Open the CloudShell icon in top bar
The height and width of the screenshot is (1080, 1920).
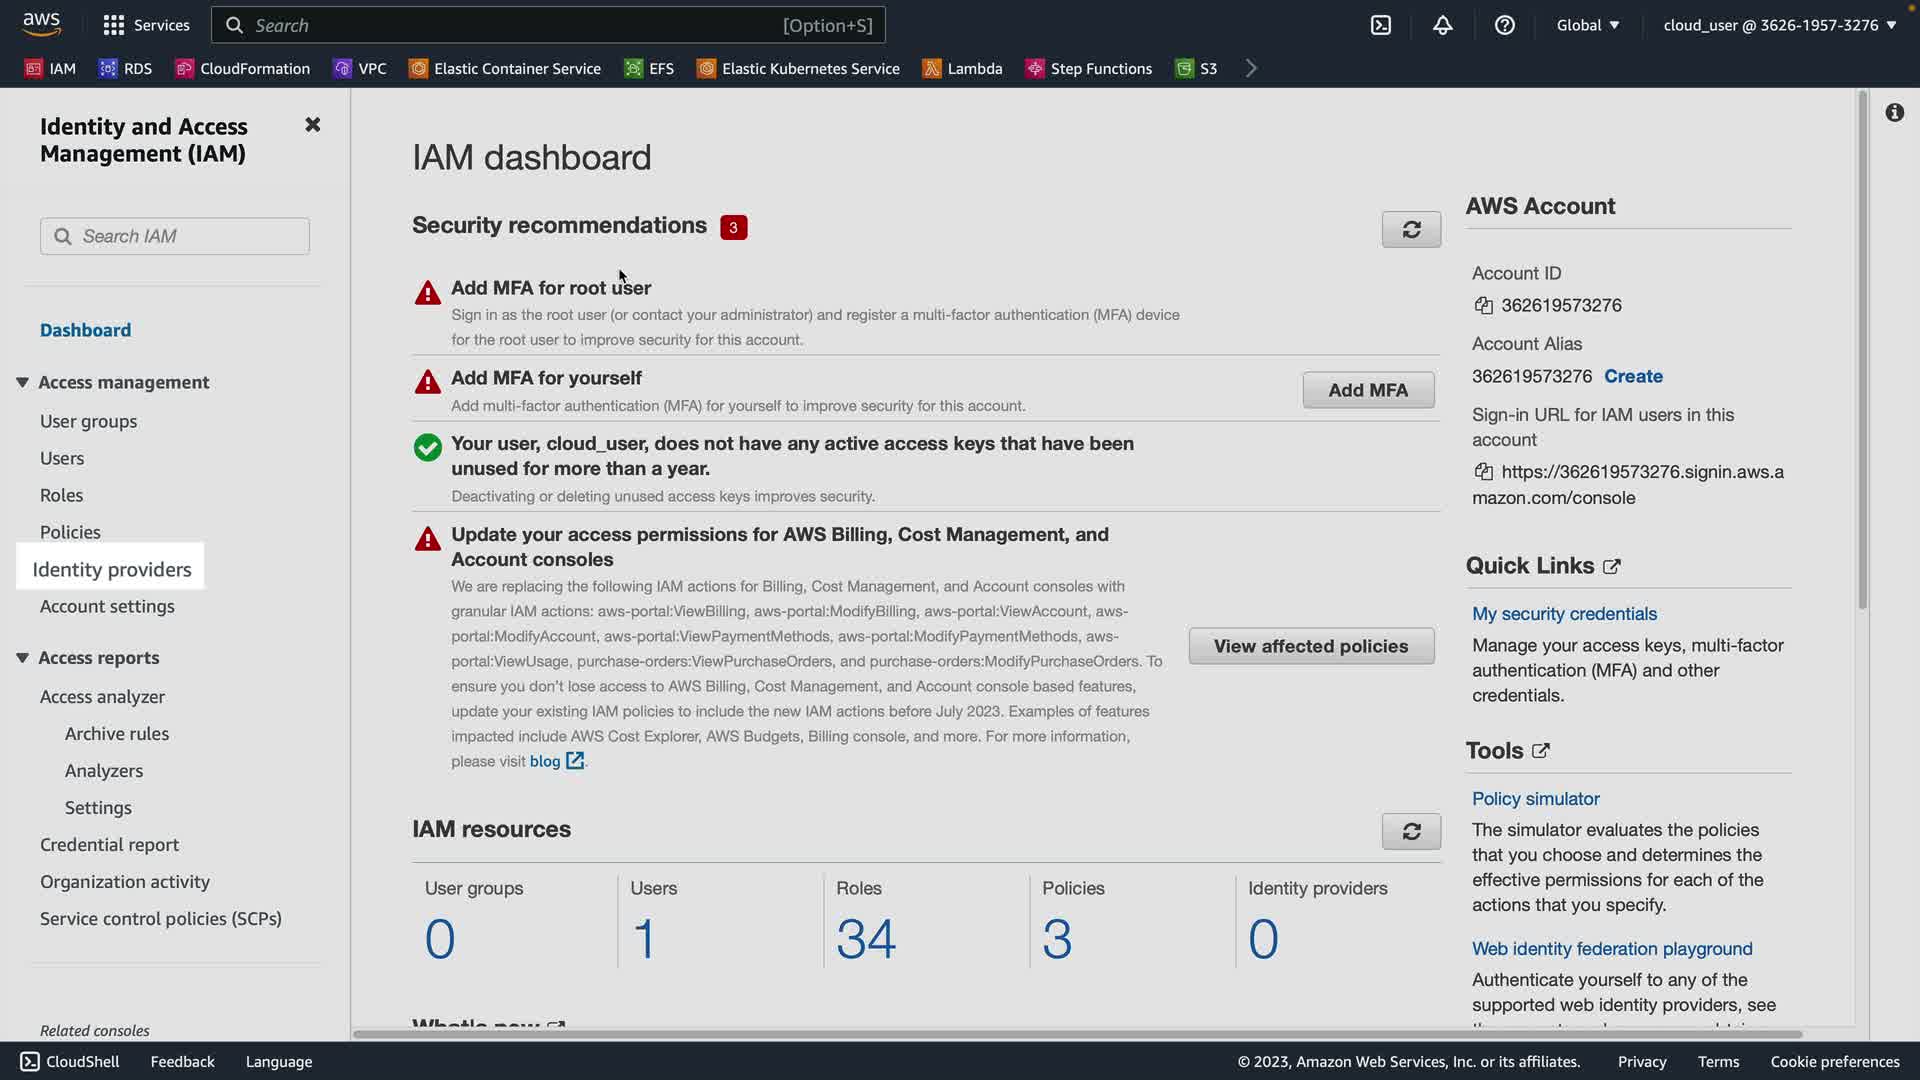point(1381,25)
